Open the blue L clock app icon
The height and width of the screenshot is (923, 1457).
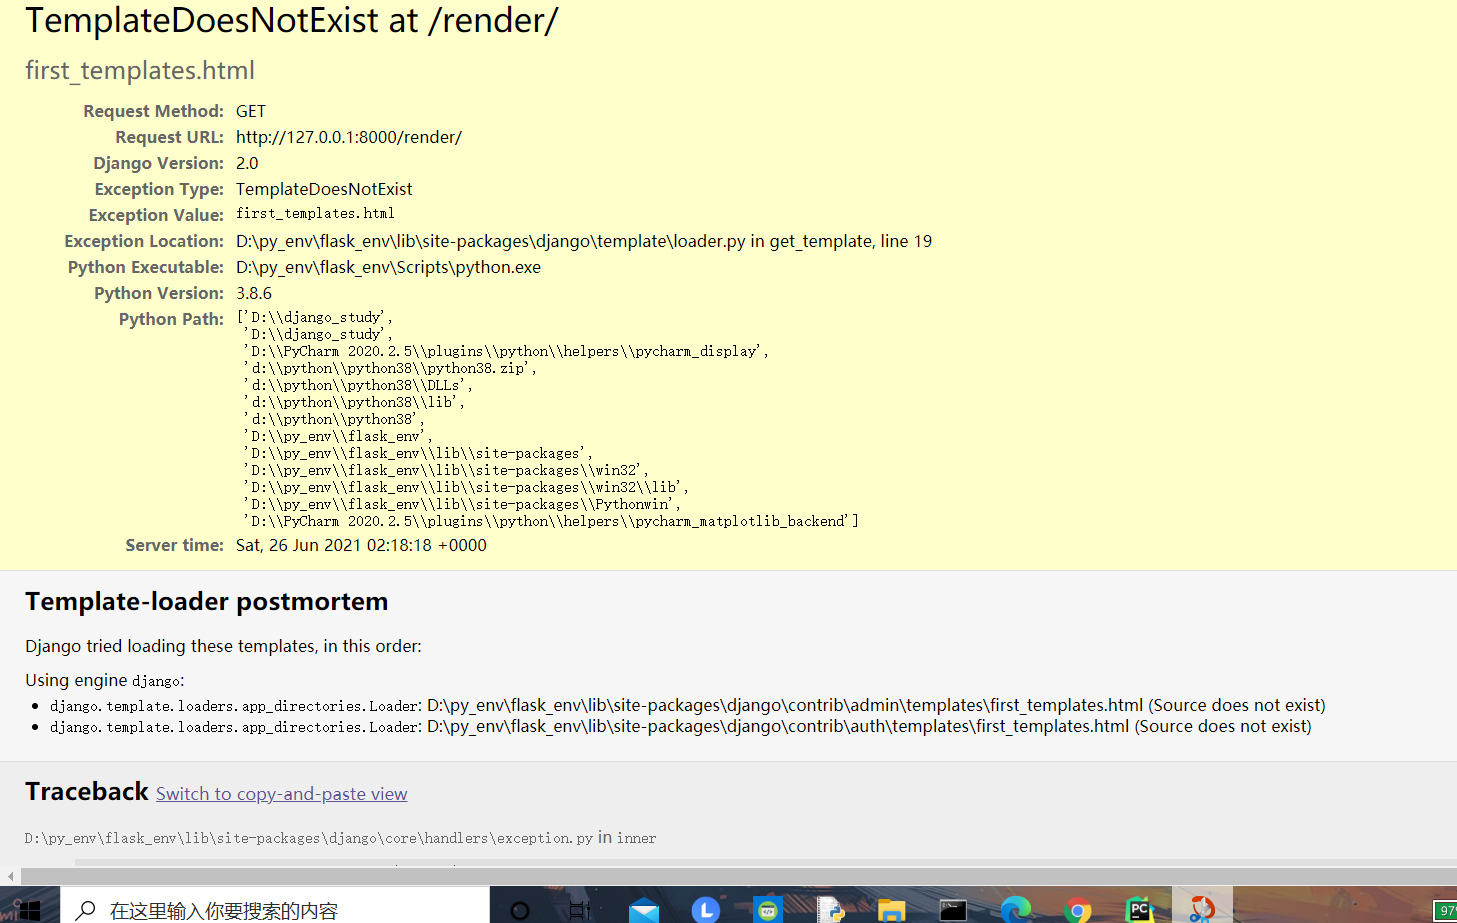pyautogui.click(x=706, y=909)
